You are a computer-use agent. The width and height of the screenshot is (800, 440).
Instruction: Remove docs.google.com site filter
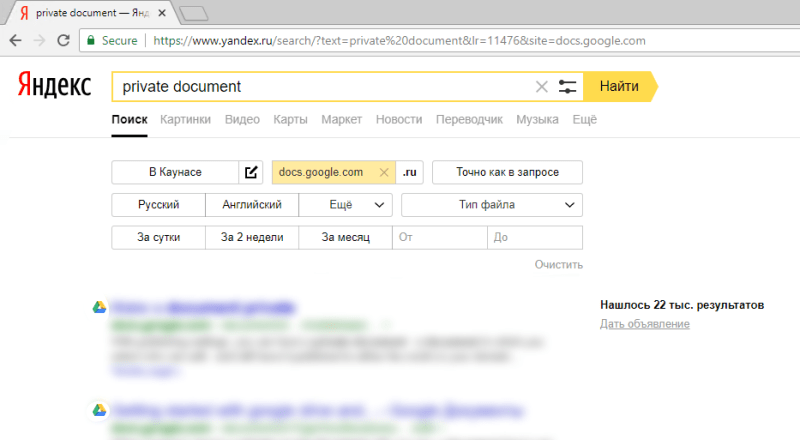[x=384, y=172]
